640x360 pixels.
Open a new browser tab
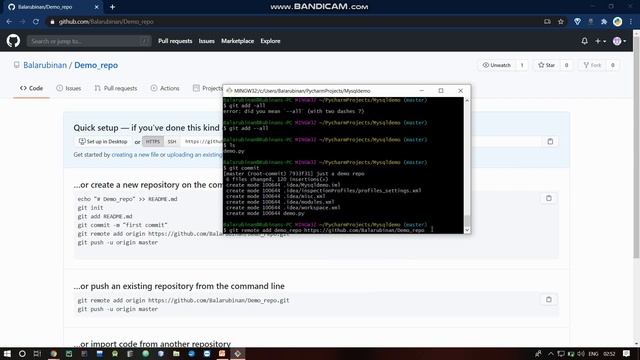pyautogui.click(x=112, y=7)
